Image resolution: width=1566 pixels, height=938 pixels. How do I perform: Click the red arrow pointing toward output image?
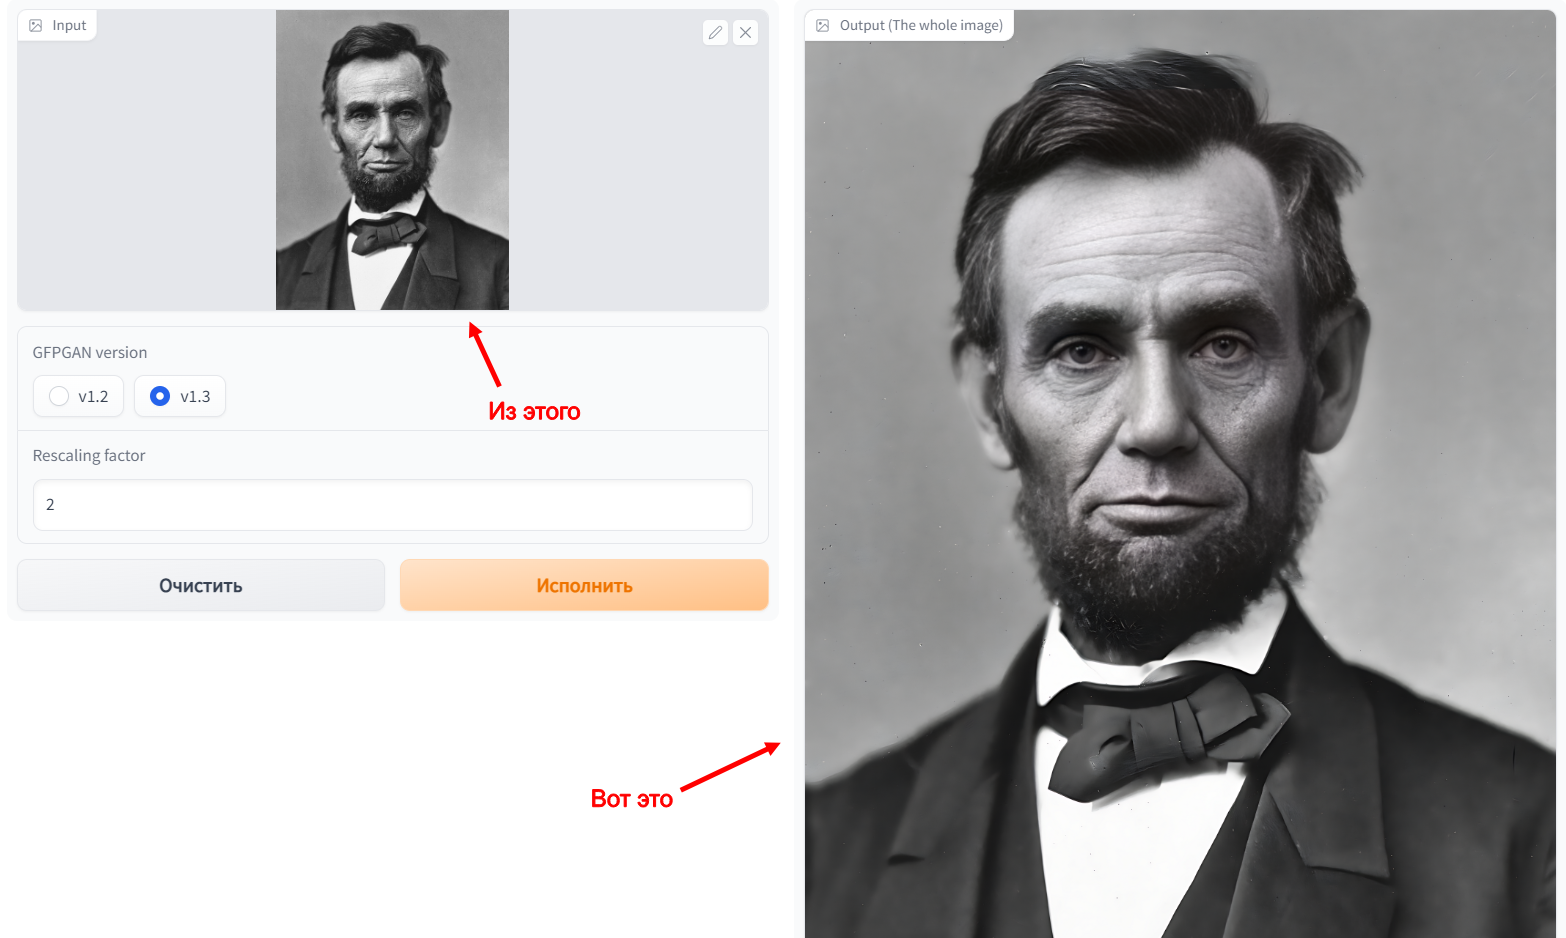click(x=730, y=766)
